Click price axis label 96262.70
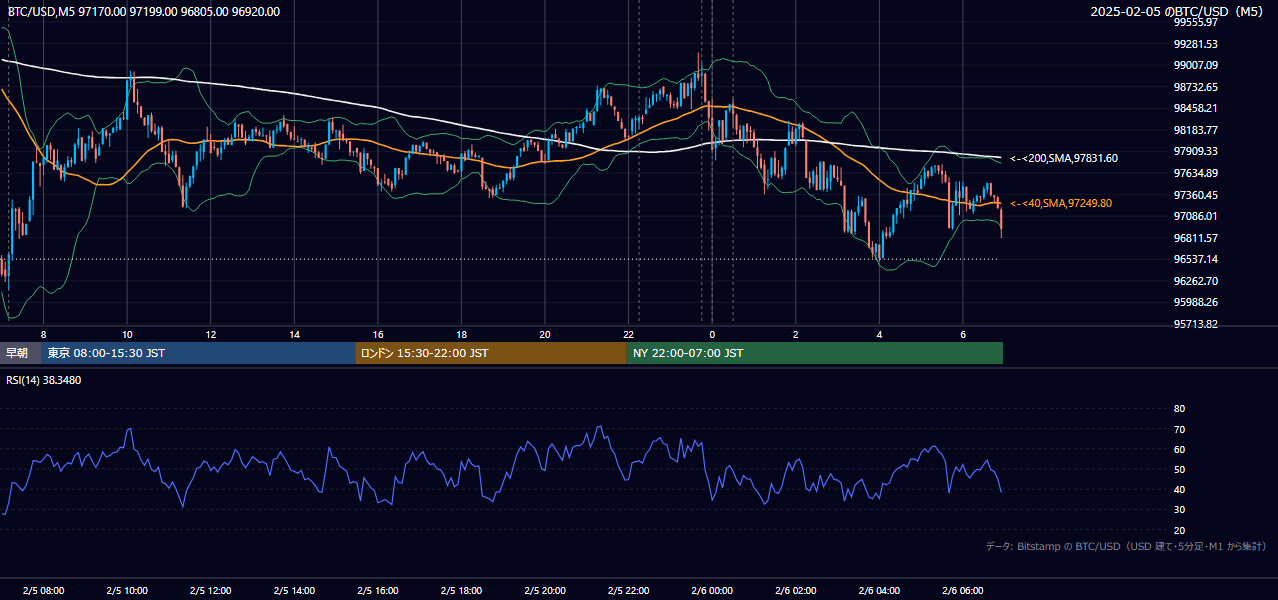 [1196, 281]
